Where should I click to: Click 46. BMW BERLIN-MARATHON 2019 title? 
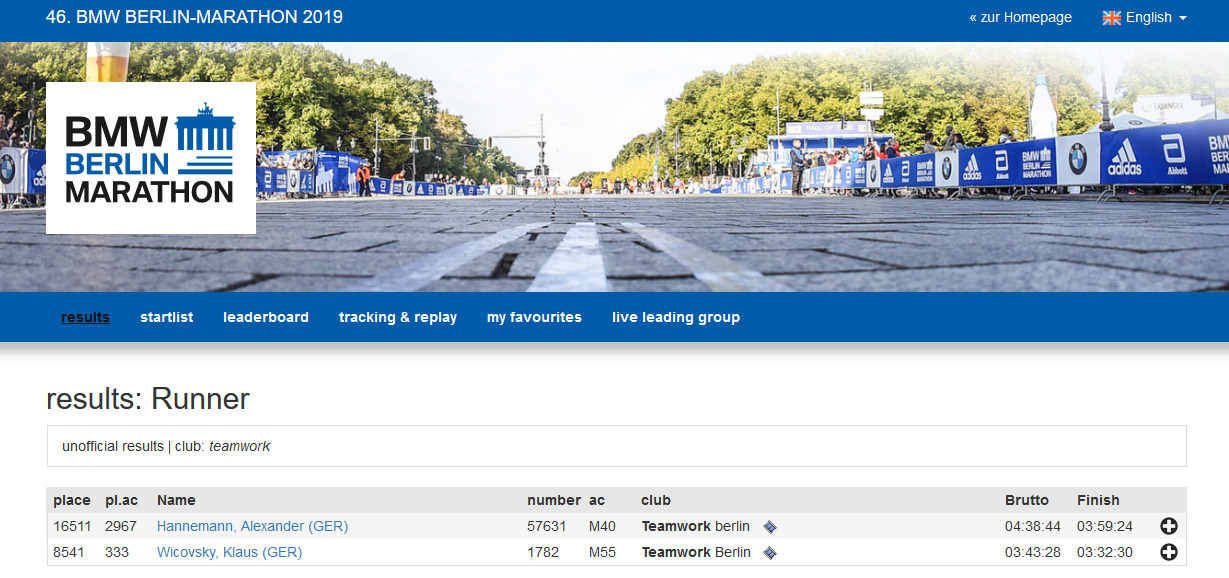tap(194, 17)
